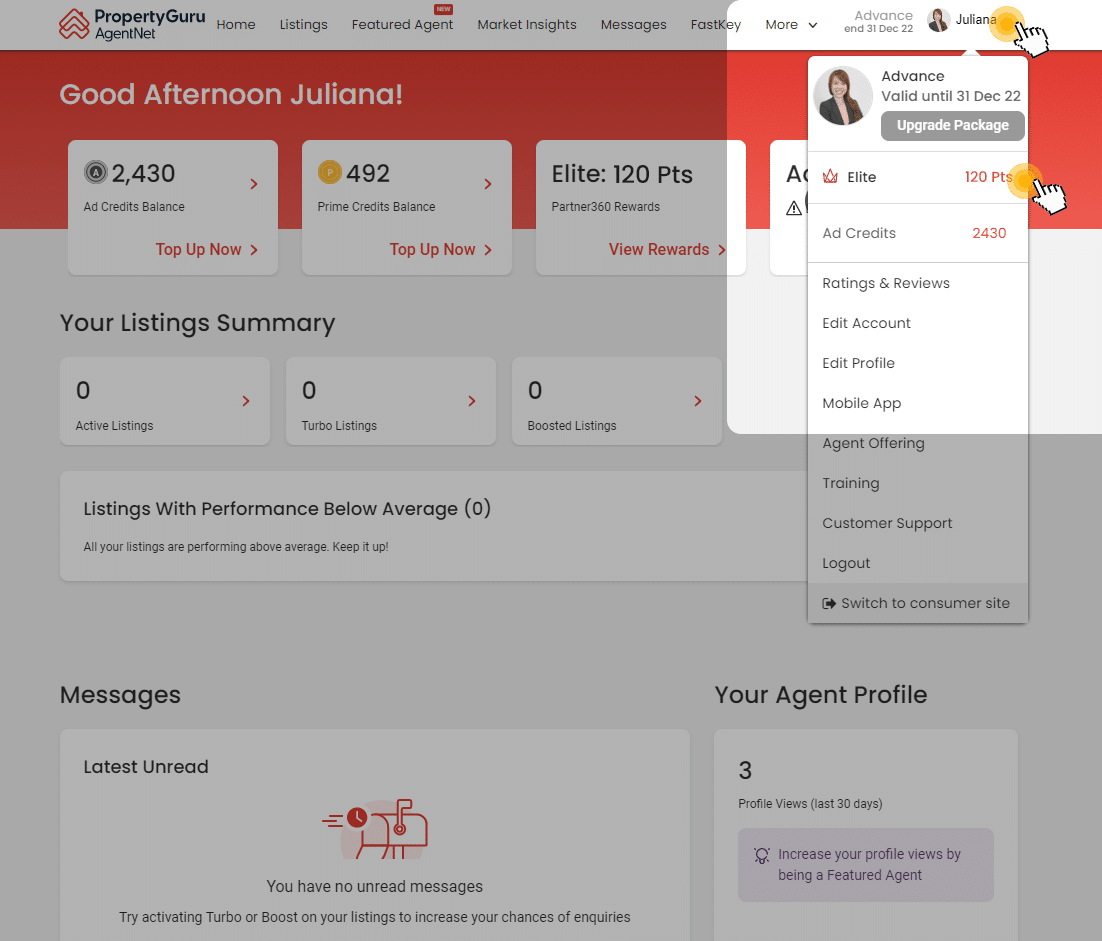
Task: Click Switch to consumer site
Action: pos(918,603)
